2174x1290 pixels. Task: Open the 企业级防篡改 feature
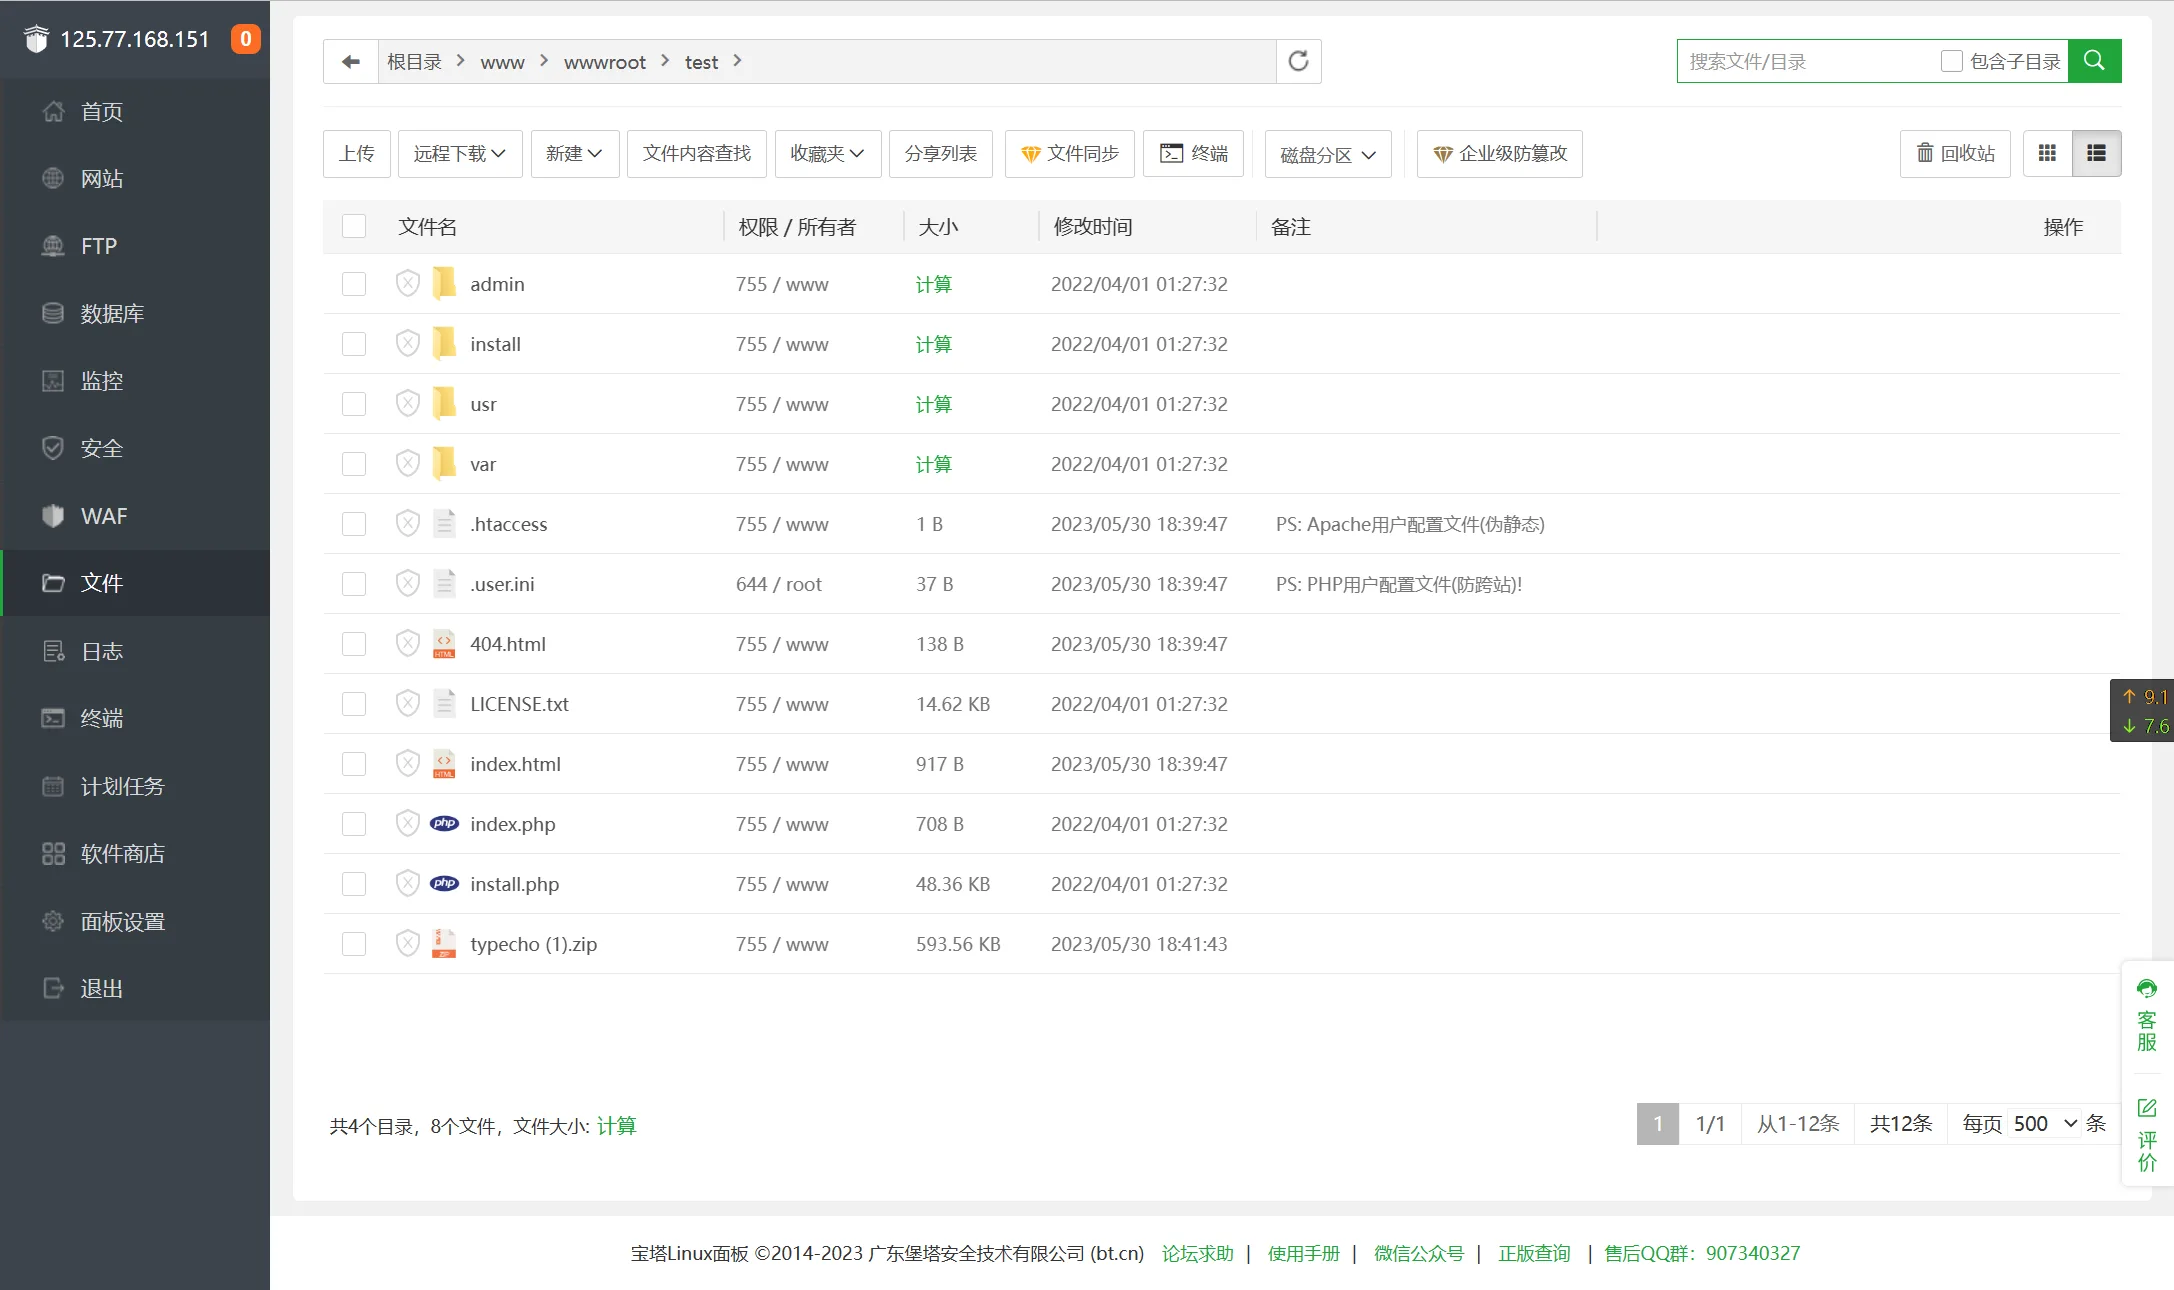tap(1500, 154)
